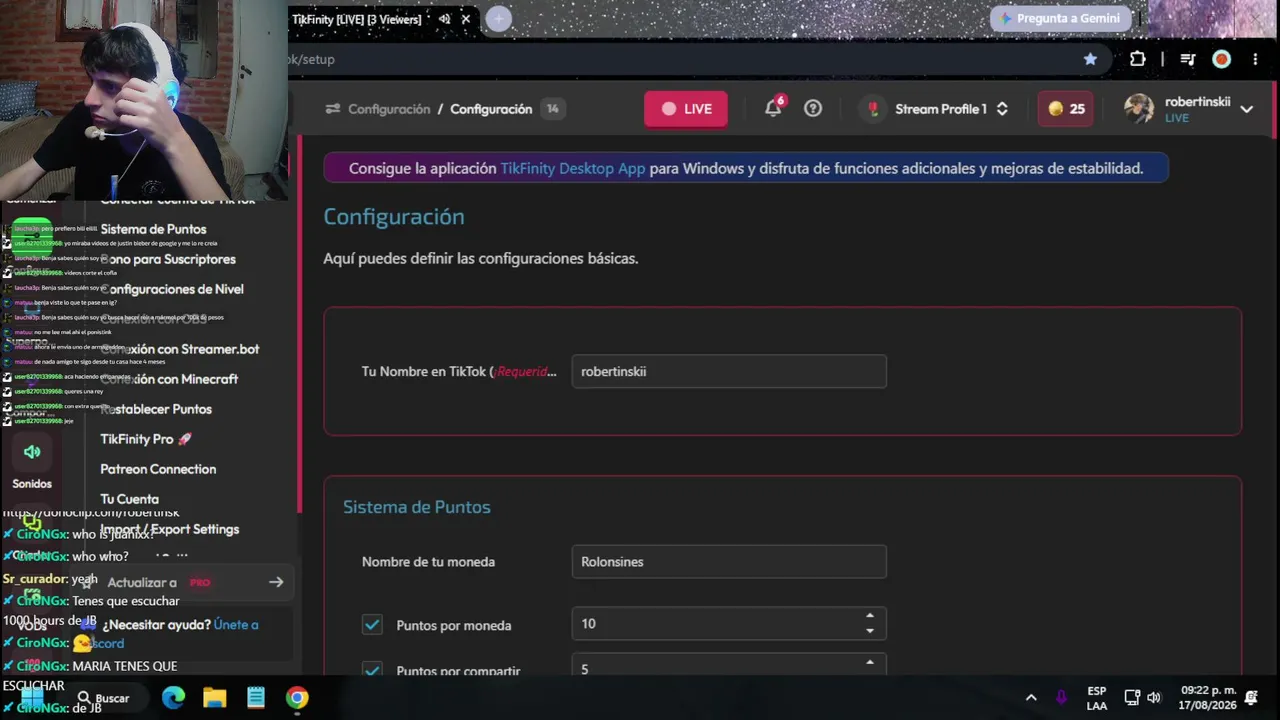Decrease the Puntos por moneda value
The image size is (1280, 720).
[x=870, y=631]
